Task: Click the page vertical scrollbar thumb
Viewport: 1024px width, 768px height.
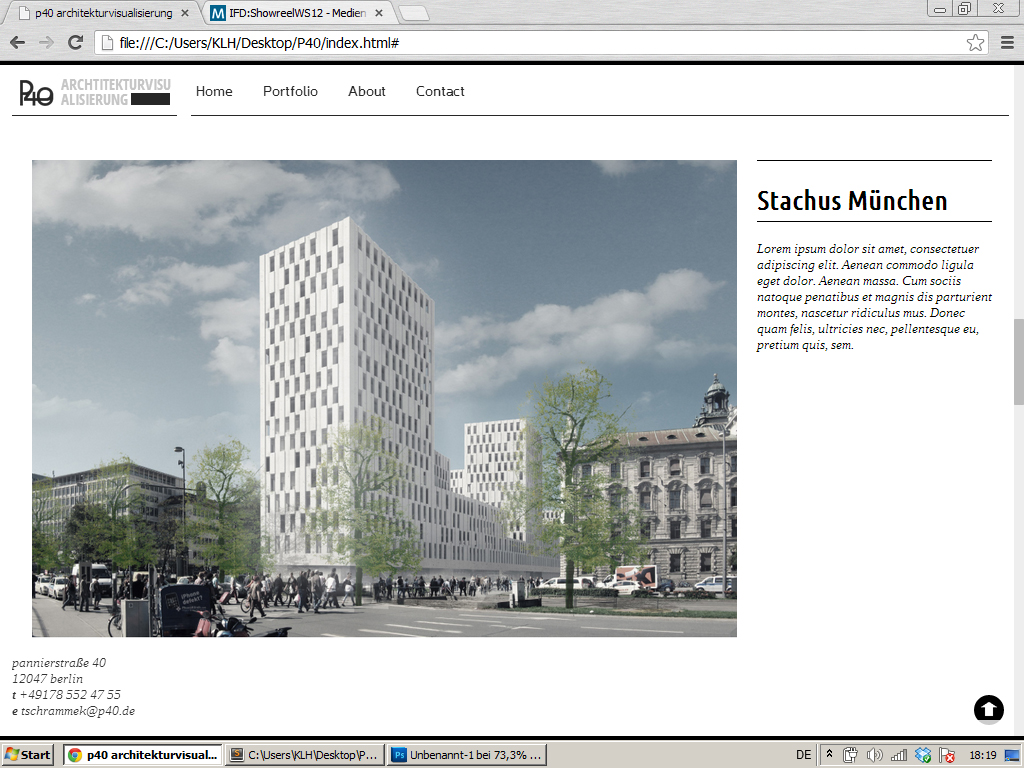Action: (1018, 361)
